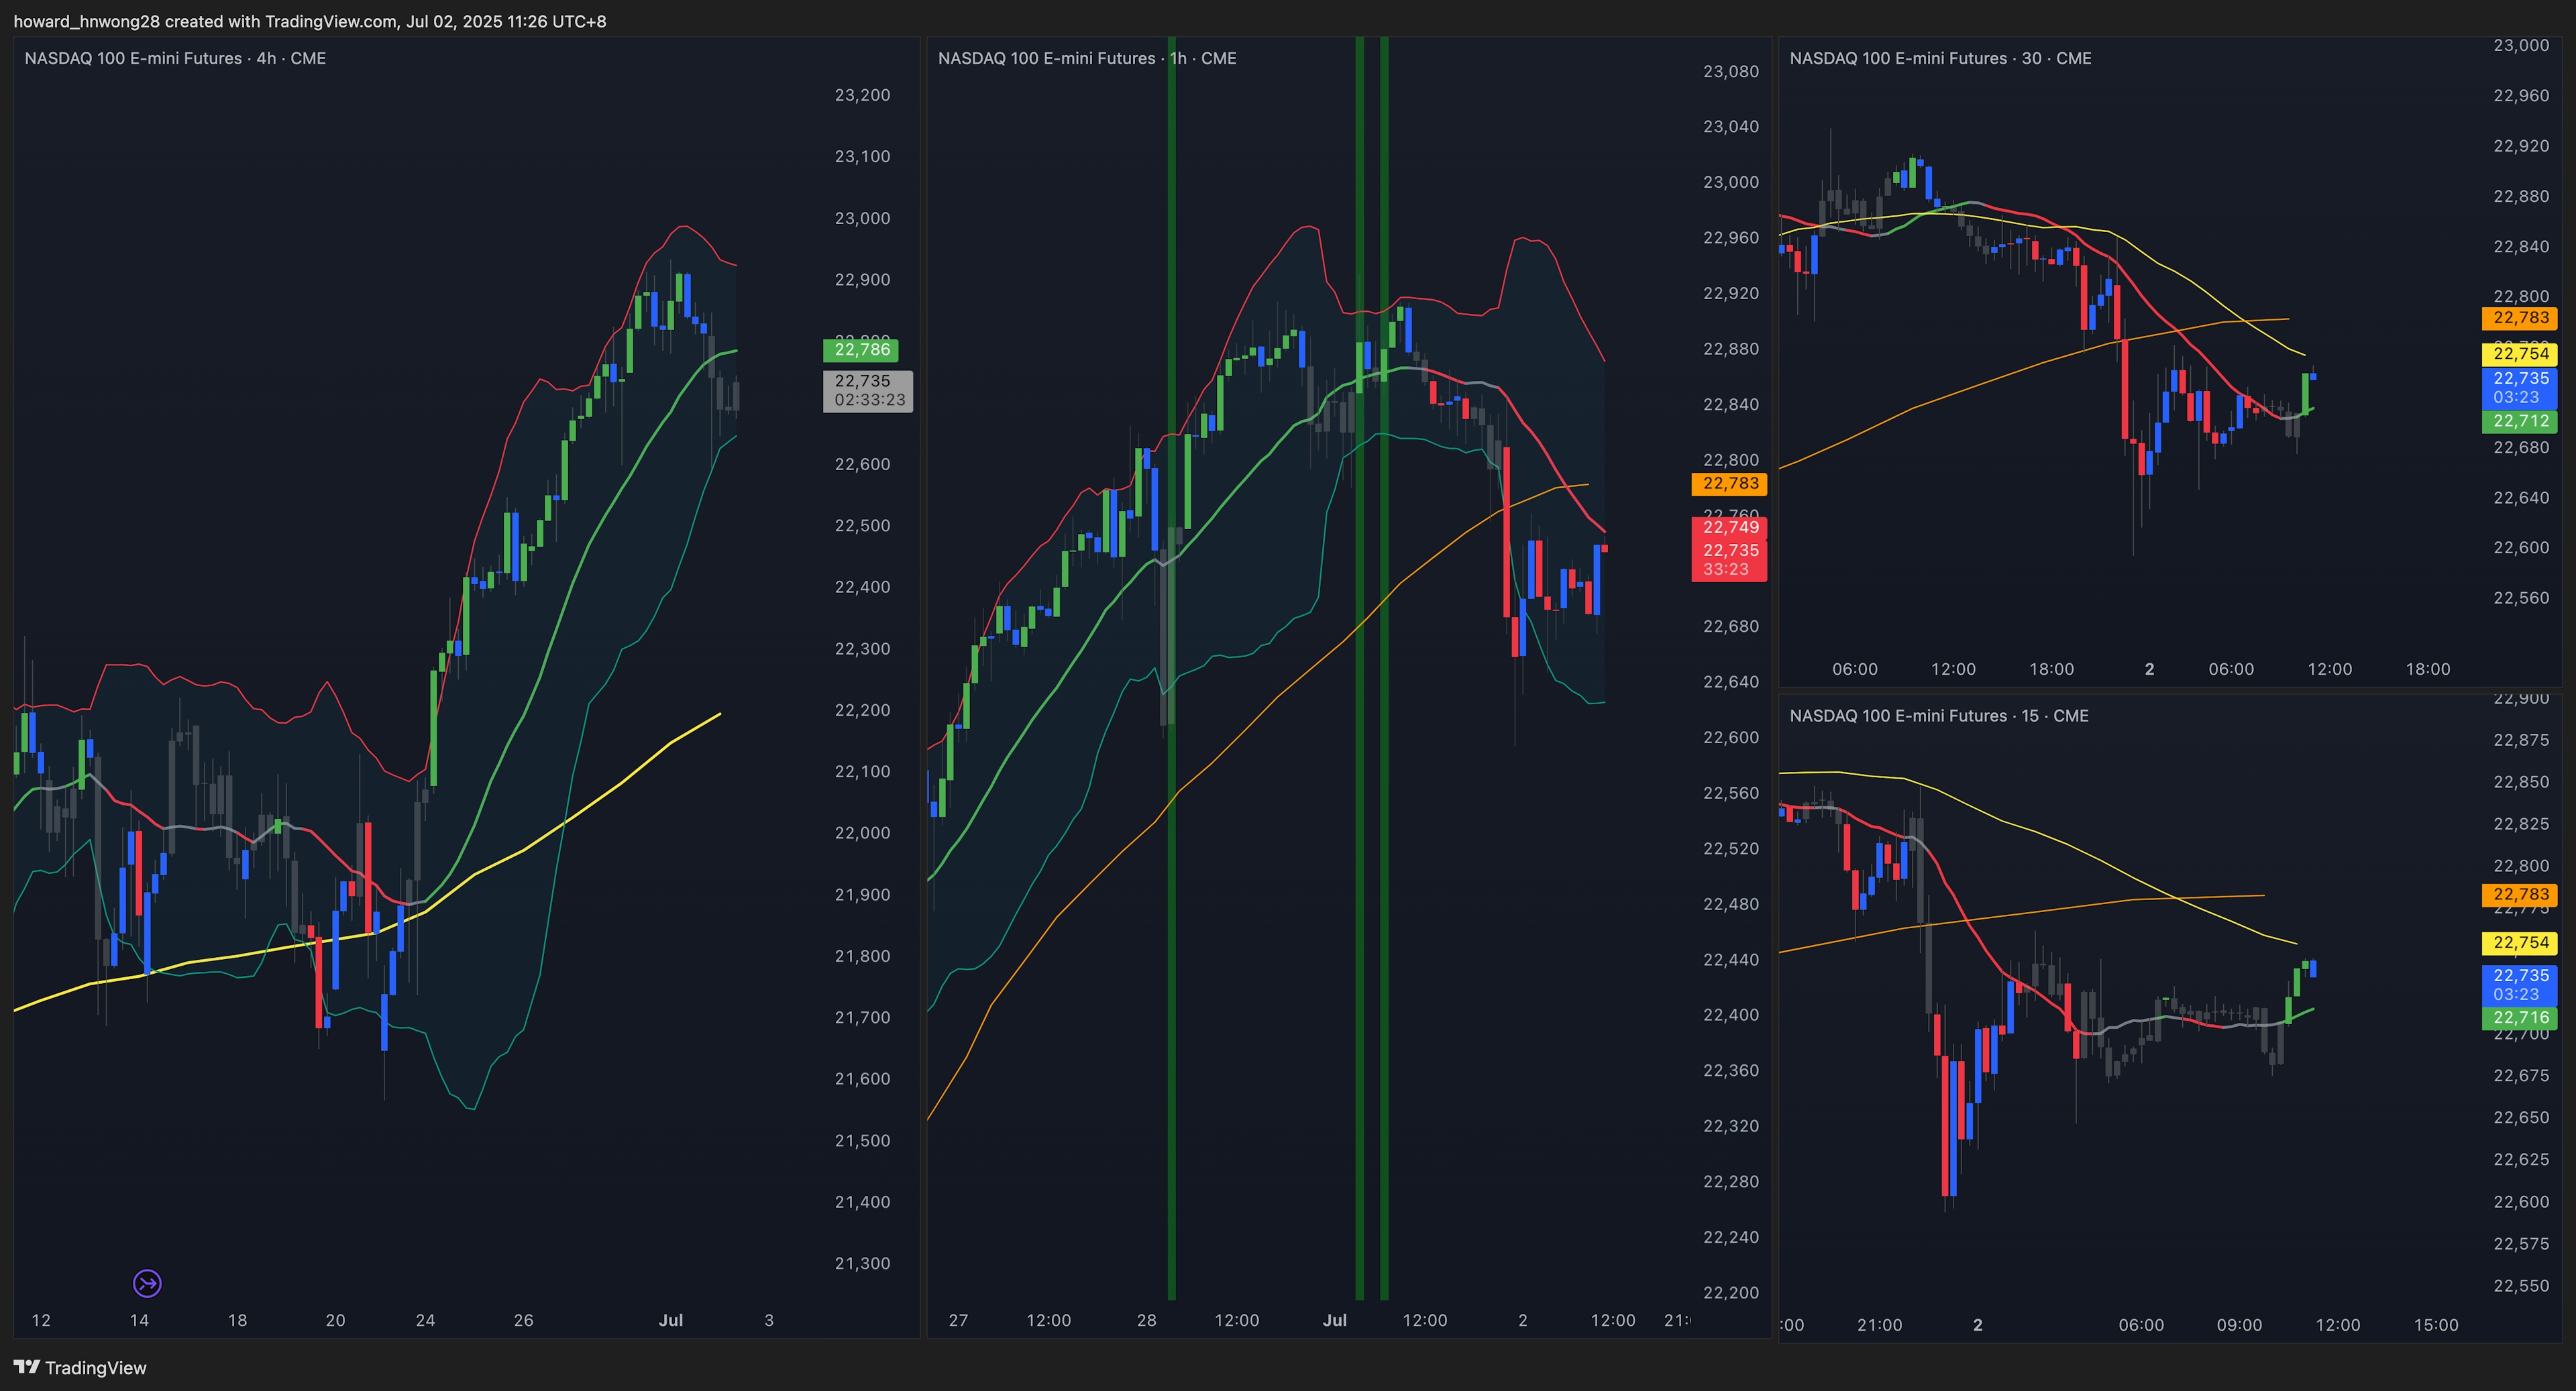This screenshot has width=2576, height=1391.
Task: Click the '09:00' time label on 15-minute chart
Action: [x=2239, y=1326]
